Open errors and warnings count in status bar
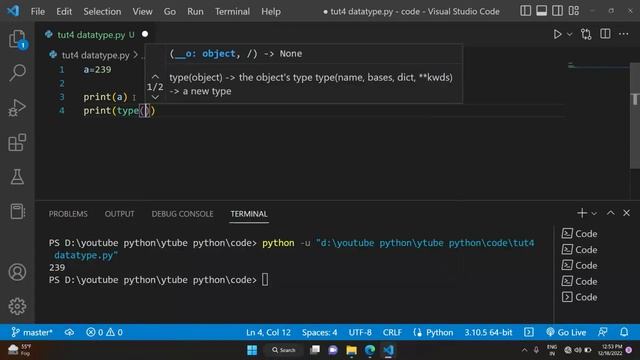 click(x=104, y=332)
